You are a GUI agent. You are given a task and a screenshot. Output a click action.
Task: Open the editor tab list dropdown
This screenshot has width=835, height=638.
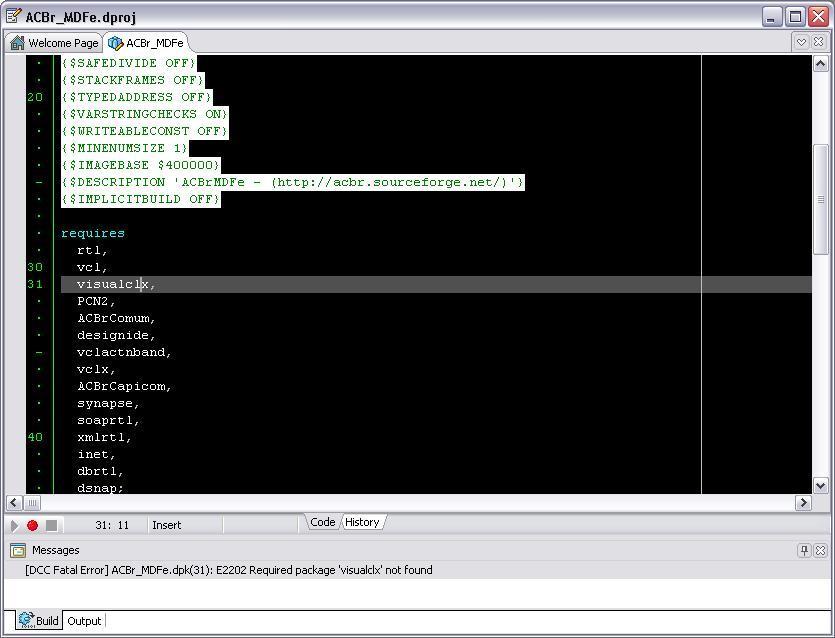pos(801,42)
